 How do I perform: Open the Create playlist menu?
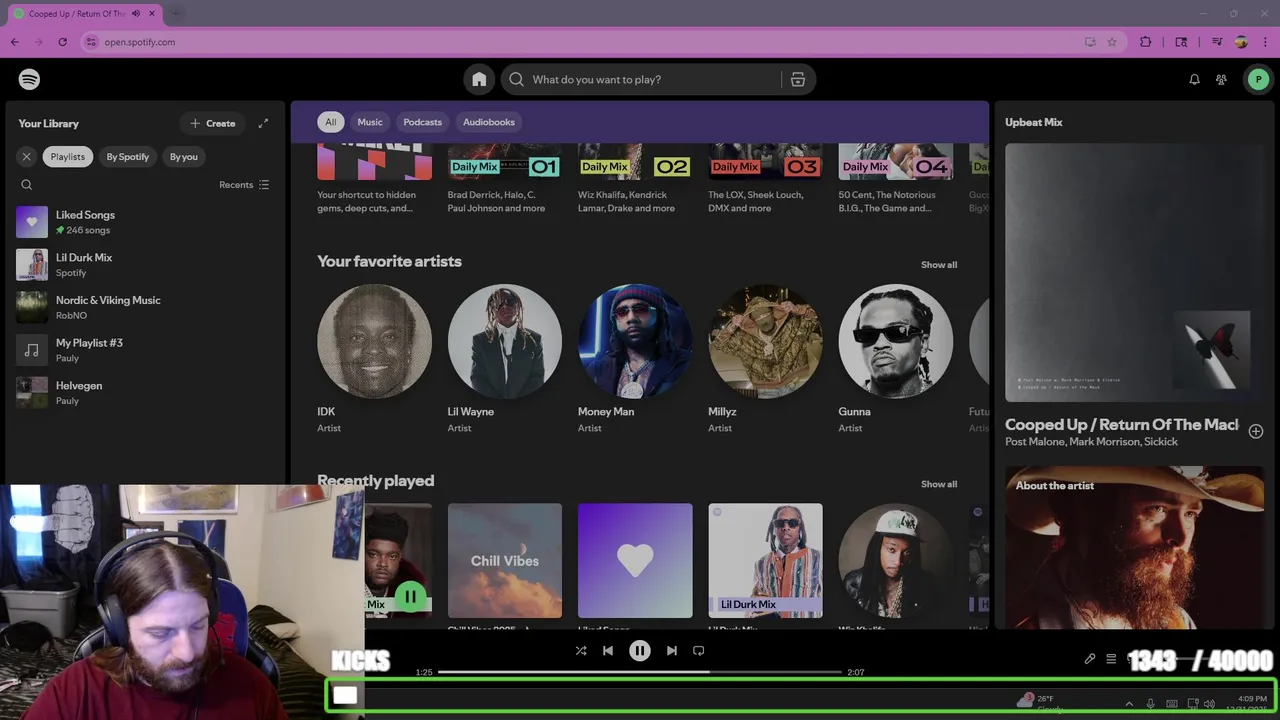[x=213, y=123]
